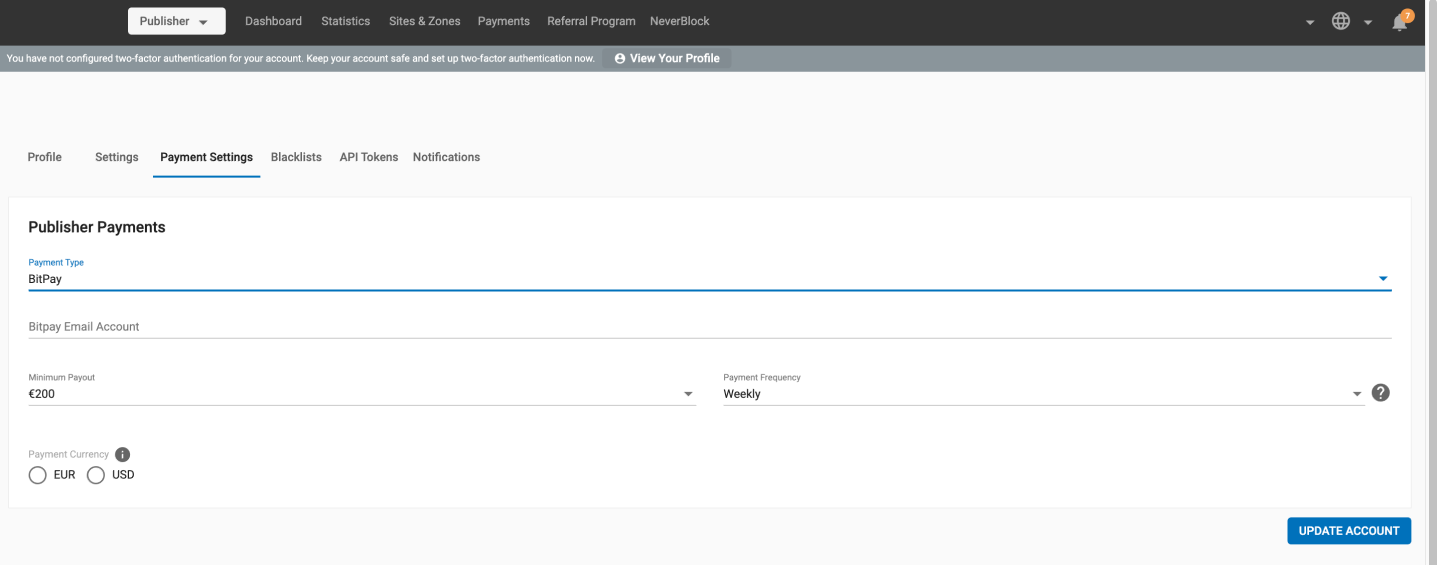Go to the Notifications tab

point(446,157)
